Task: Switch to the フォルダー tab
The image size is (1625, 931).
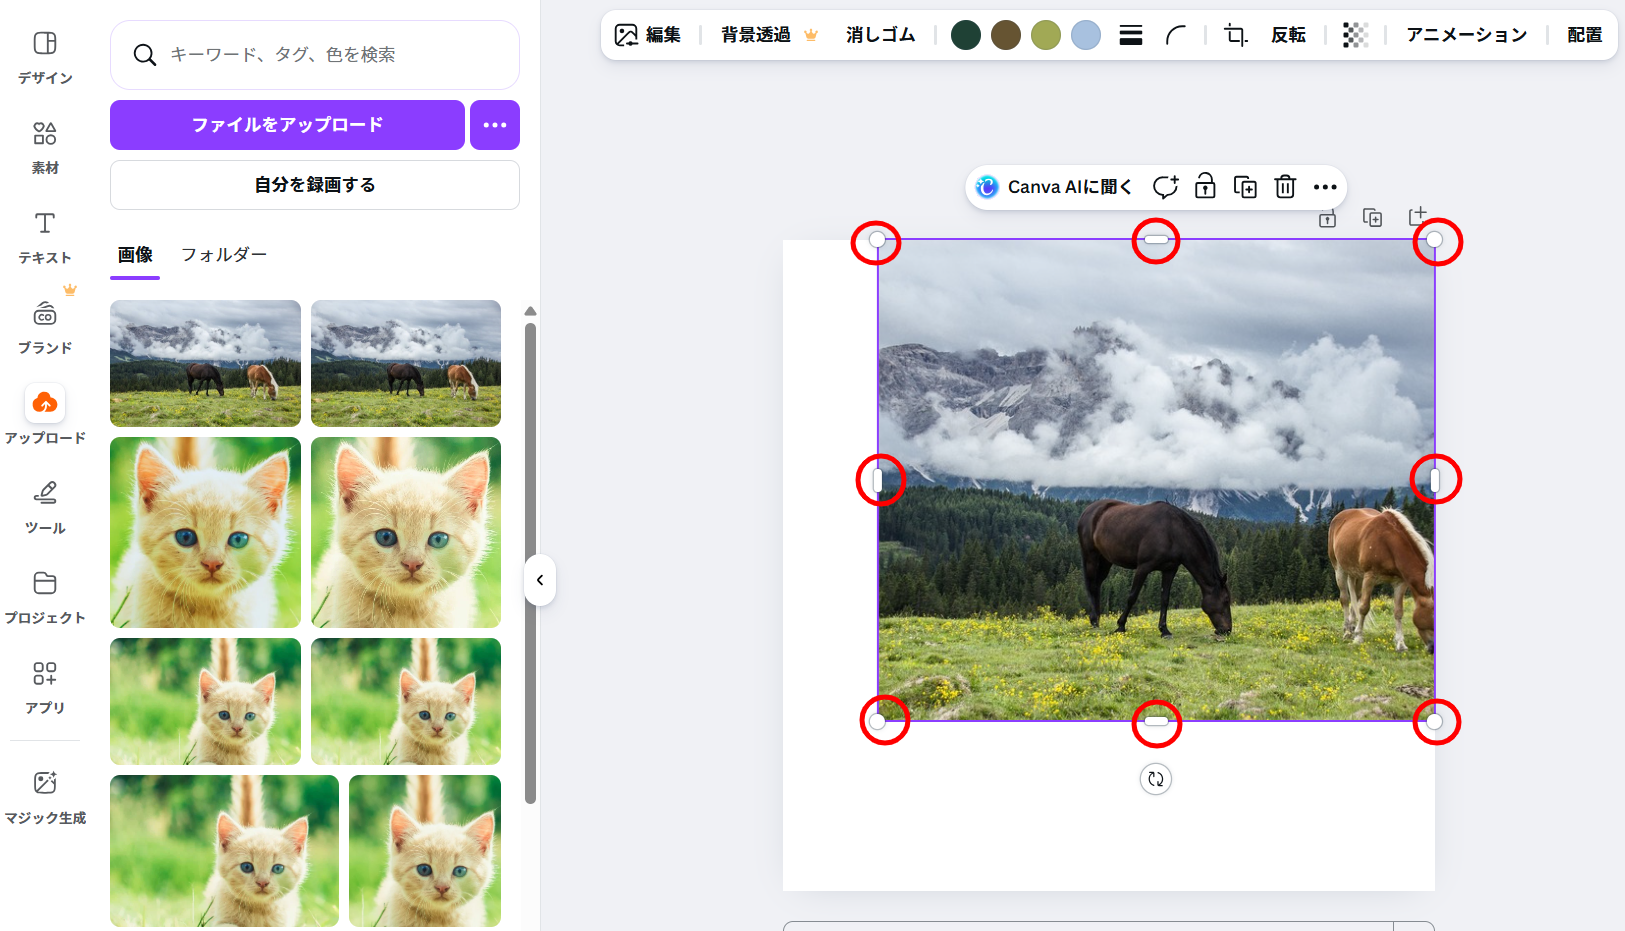Action: click(x=224, y=255)
